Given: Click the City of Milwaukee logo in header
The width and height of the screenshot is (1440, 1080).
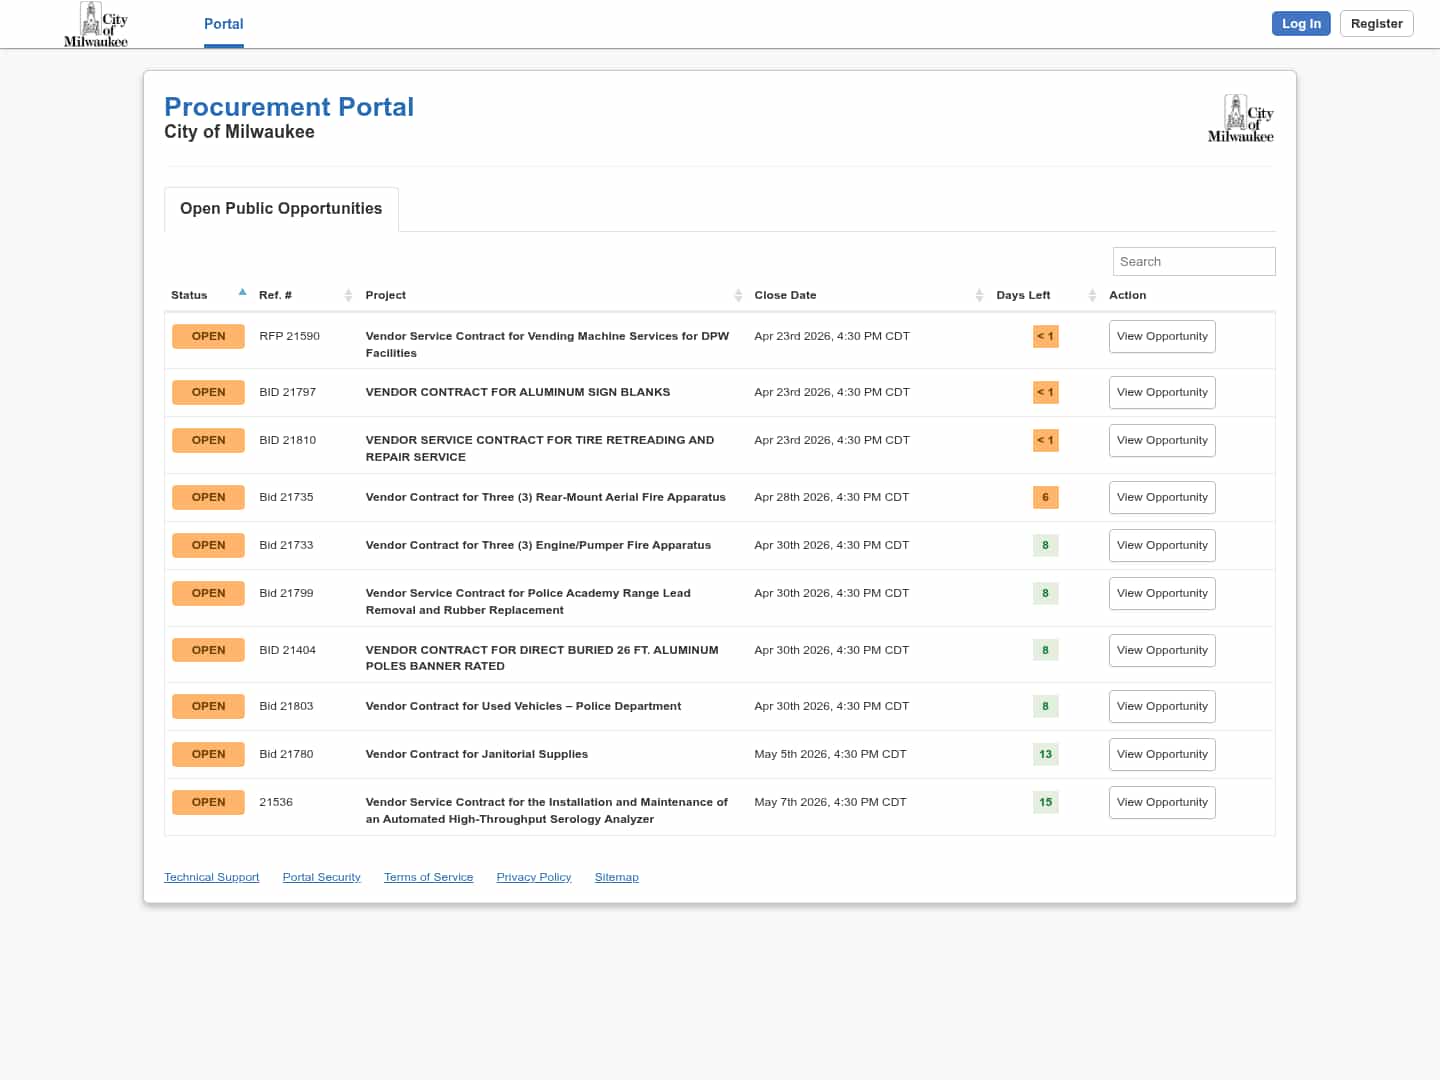Looking at the screenshot, I should click(x=96, y=25).
